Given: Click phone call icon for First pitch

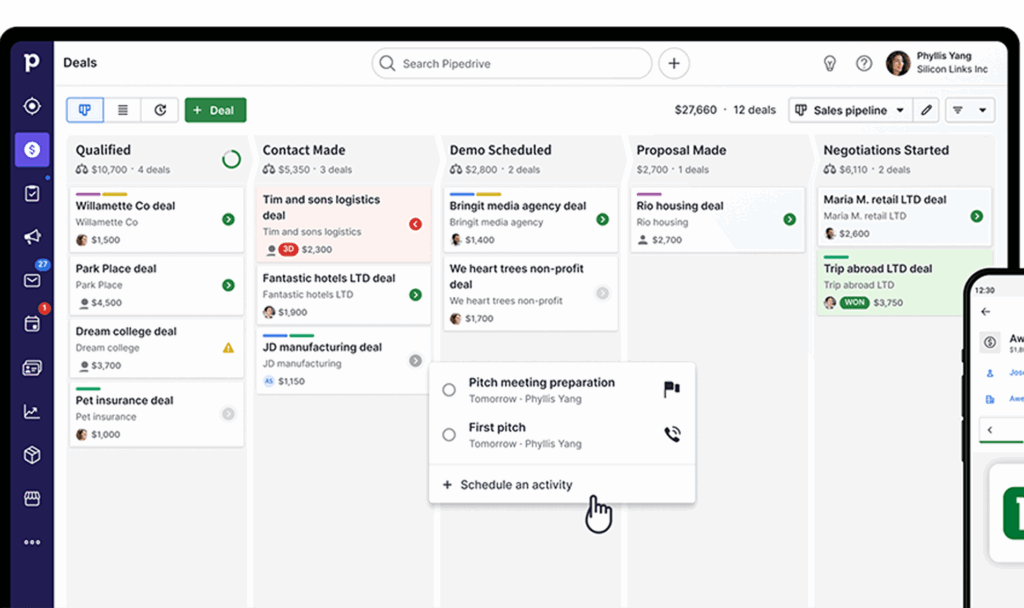Looking at the screenshot, I should click(x=672, y=434).
